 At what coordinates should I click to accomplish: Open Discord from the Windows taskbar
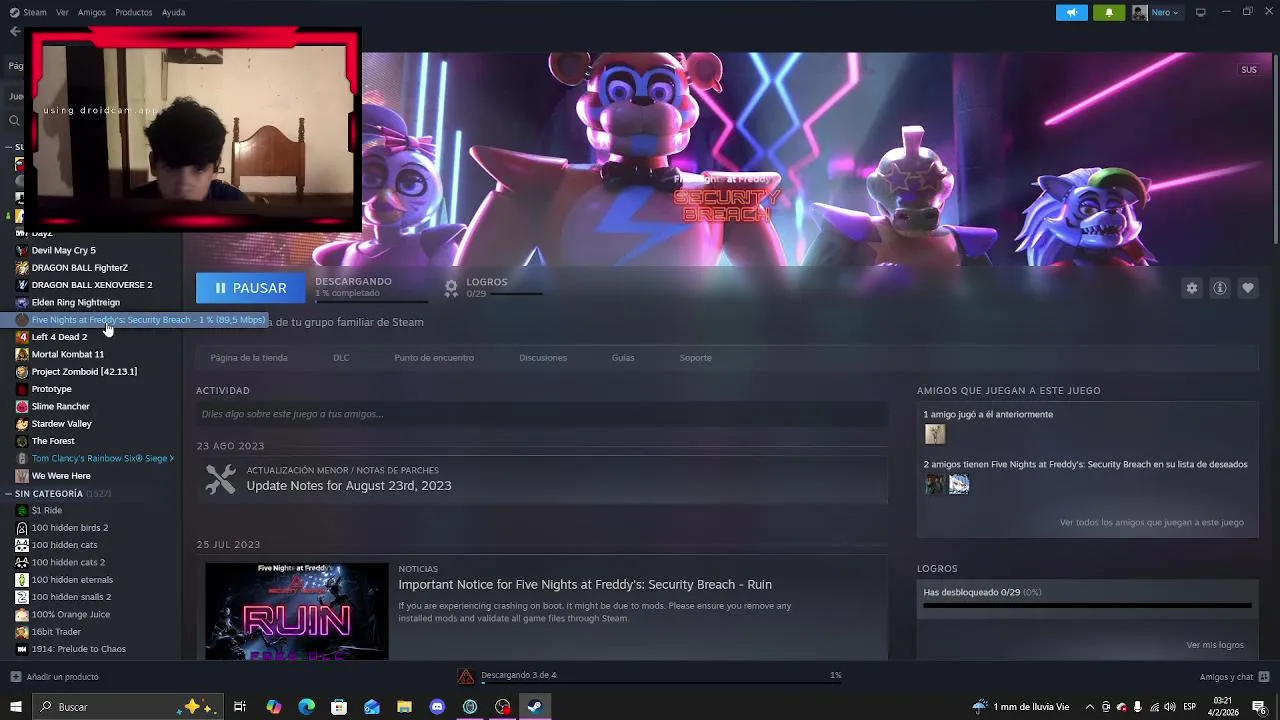point(437,707)
